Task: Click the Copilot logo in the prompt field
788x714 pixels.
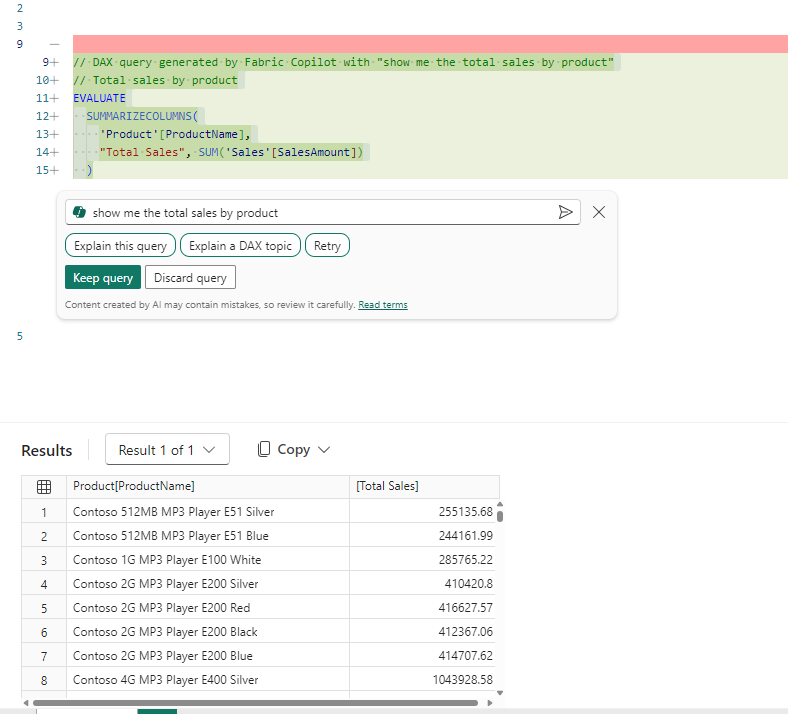Action: [80, 212]
